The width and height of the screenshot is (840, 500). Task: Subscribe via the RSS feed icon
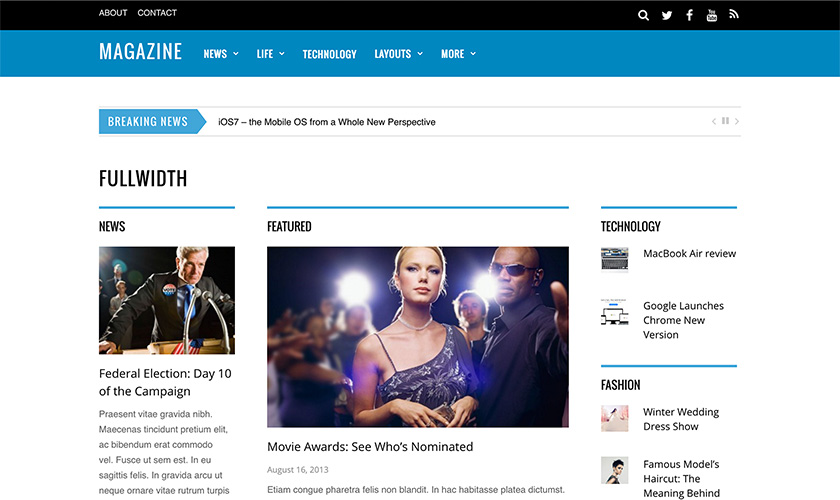tap(734, 14)
